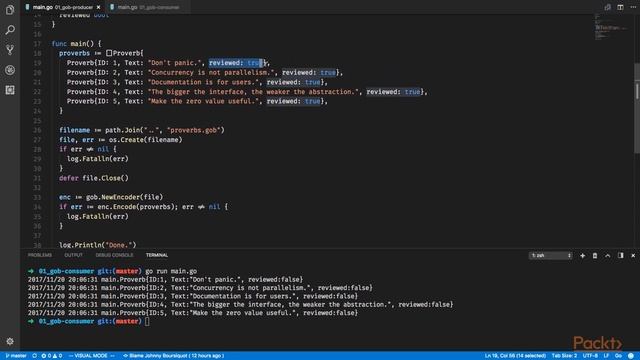Image resolution: width=640 pixels, height=360 pixels.
Task: Open errors and warnings count in status bar
Action: 52,356
